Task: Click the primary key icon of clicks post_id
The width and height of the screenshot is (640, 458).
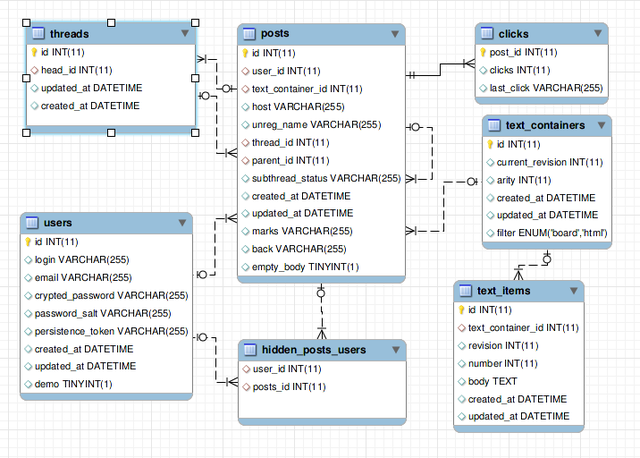Action: (483, 53)
